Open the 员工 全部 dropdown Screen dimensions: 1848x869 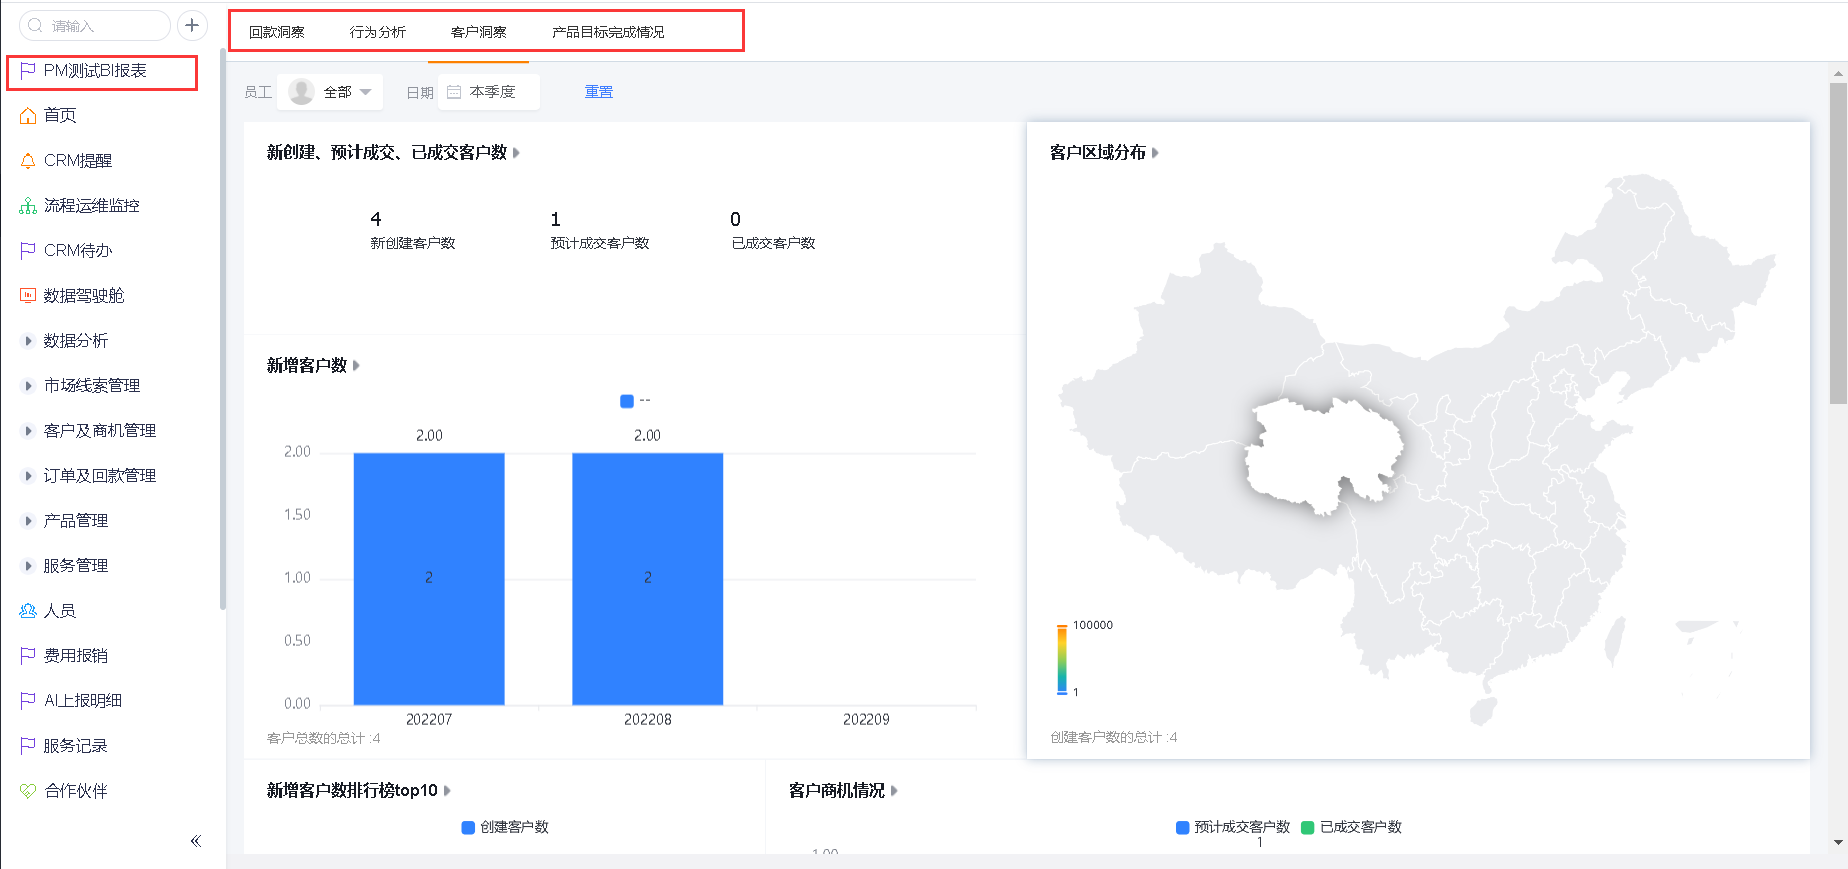point(330,92)
